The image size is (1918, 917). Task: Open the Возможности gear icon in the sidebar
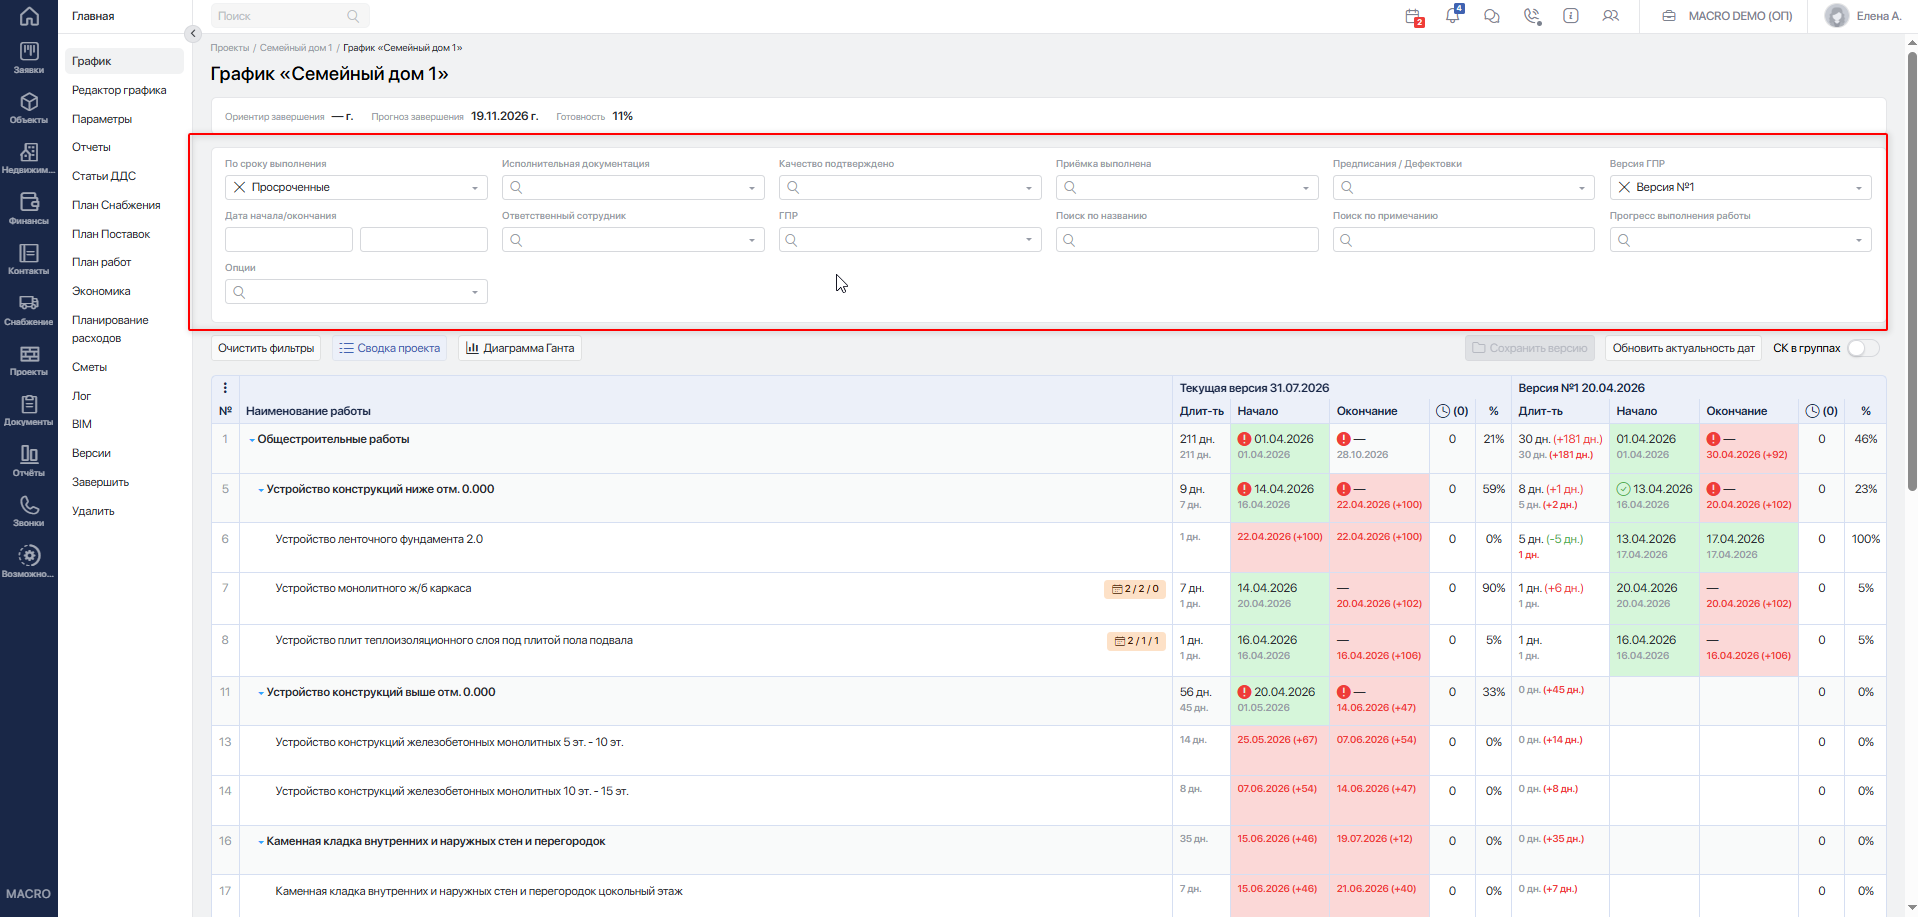click(x=29, y=561)
